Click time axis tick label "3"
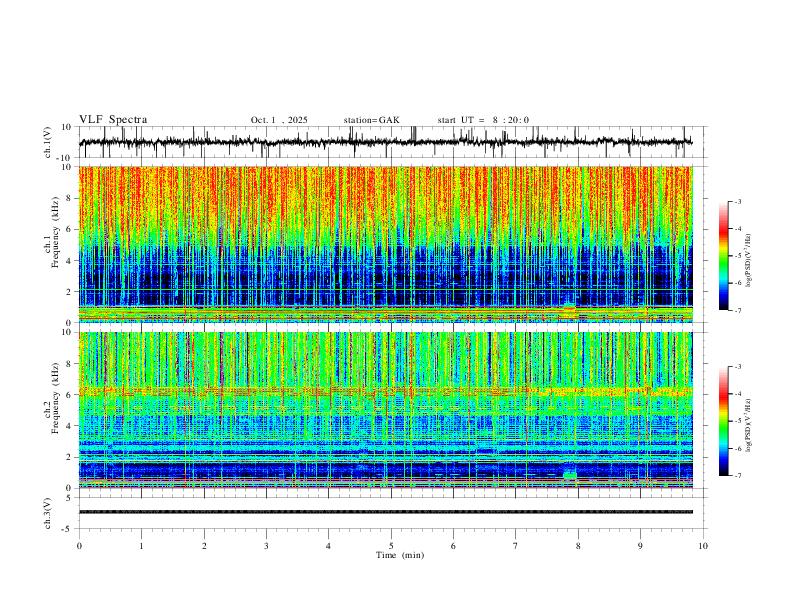 click(x=266, y=546)
